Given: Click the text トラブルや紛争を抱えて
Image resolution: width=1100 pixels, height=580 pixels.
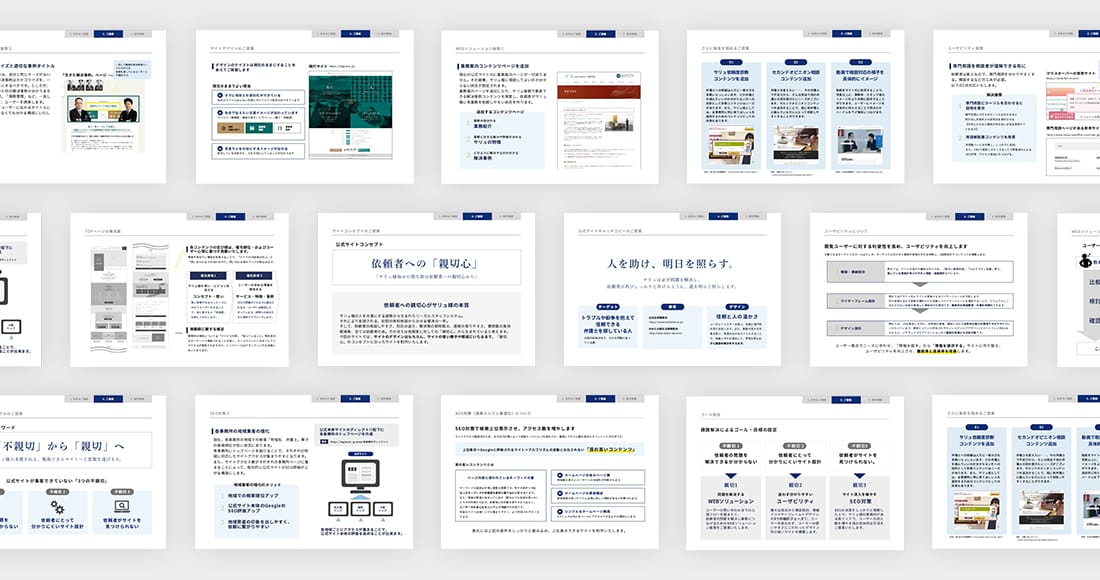Looking at the screenshot, I should [x=608, y=318].
